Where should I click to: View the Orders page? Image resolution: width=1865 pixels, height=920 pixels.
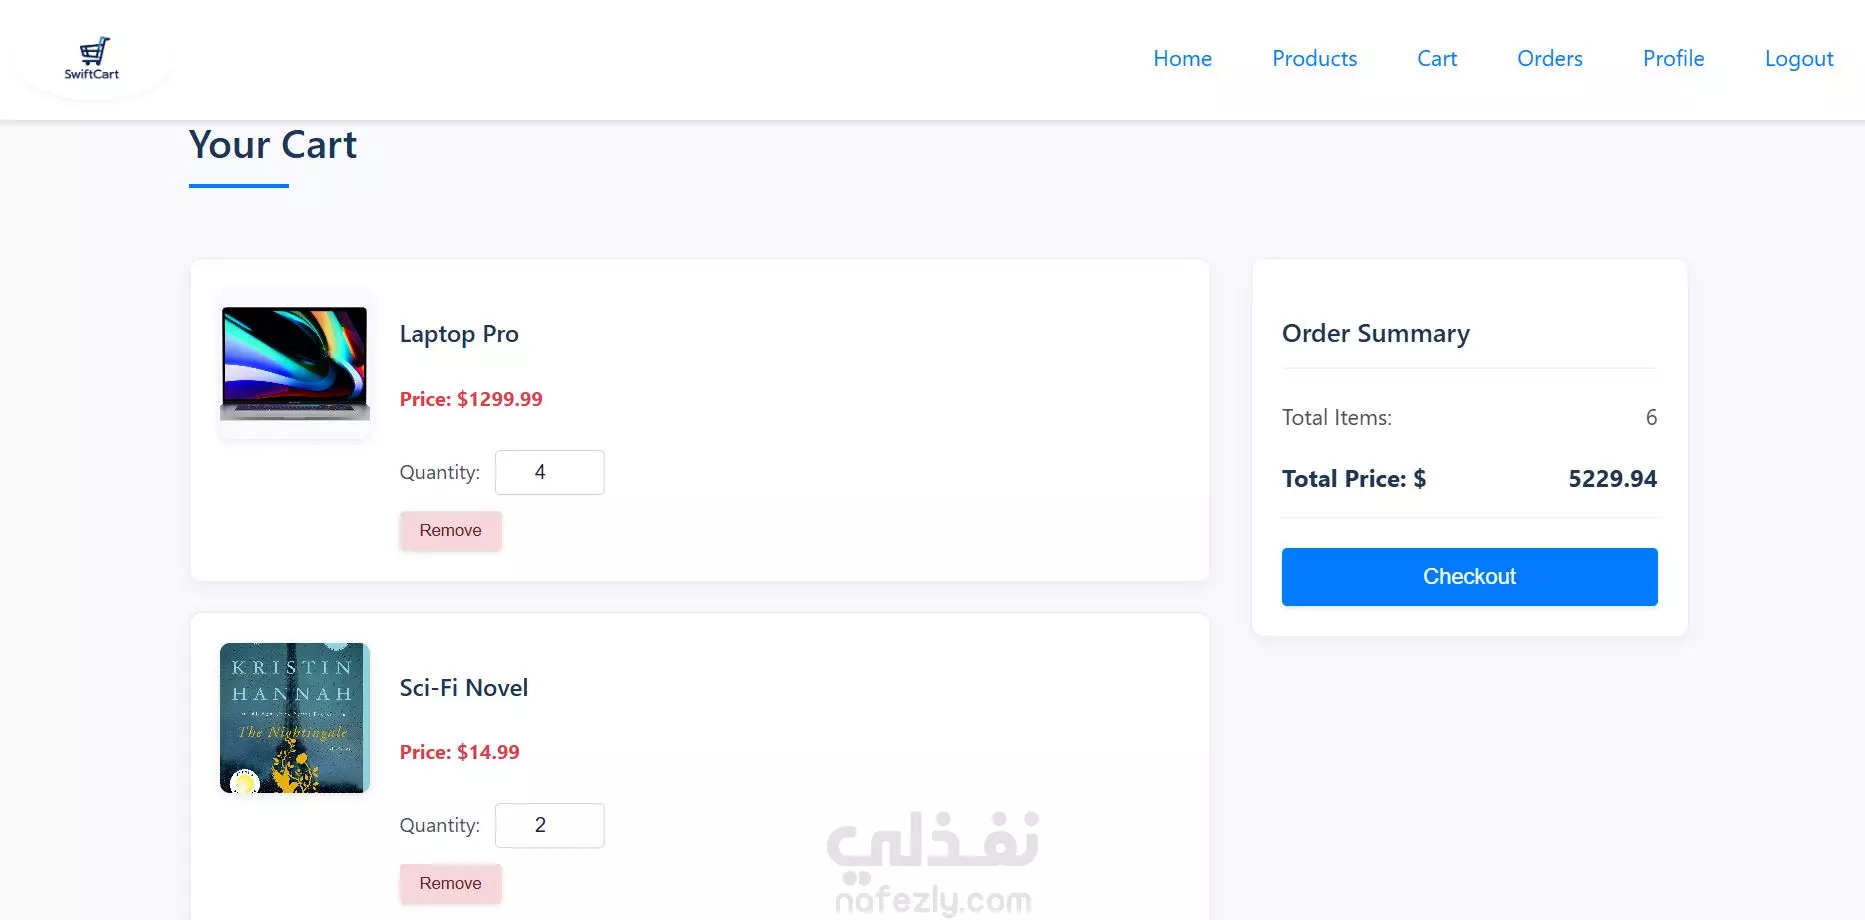(1549, 59)
